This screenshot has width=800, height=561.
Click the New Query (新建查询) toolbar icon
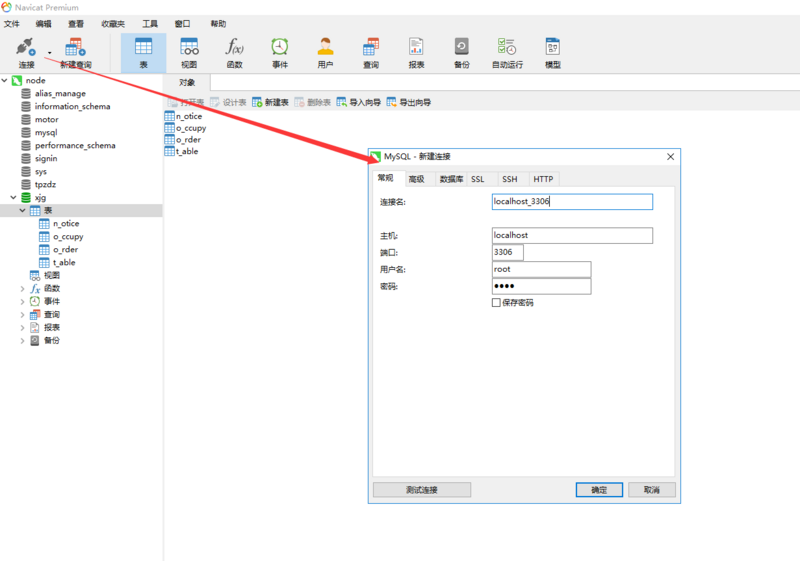click(76, 47)
